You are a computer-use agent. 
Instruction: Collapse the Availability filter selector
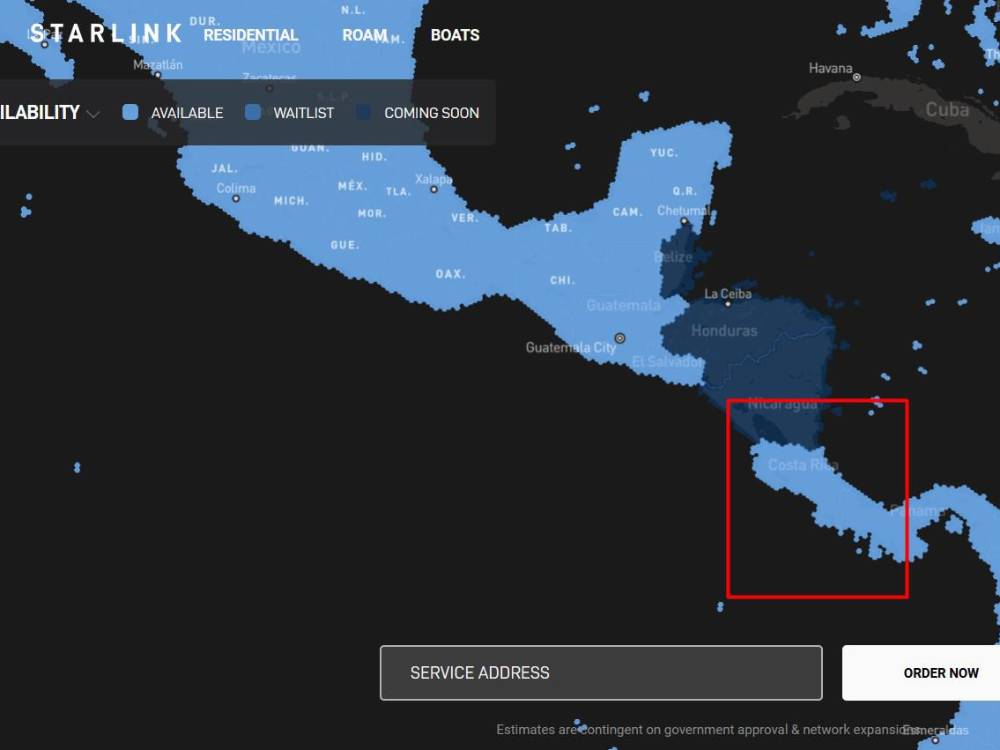(93, 113)
